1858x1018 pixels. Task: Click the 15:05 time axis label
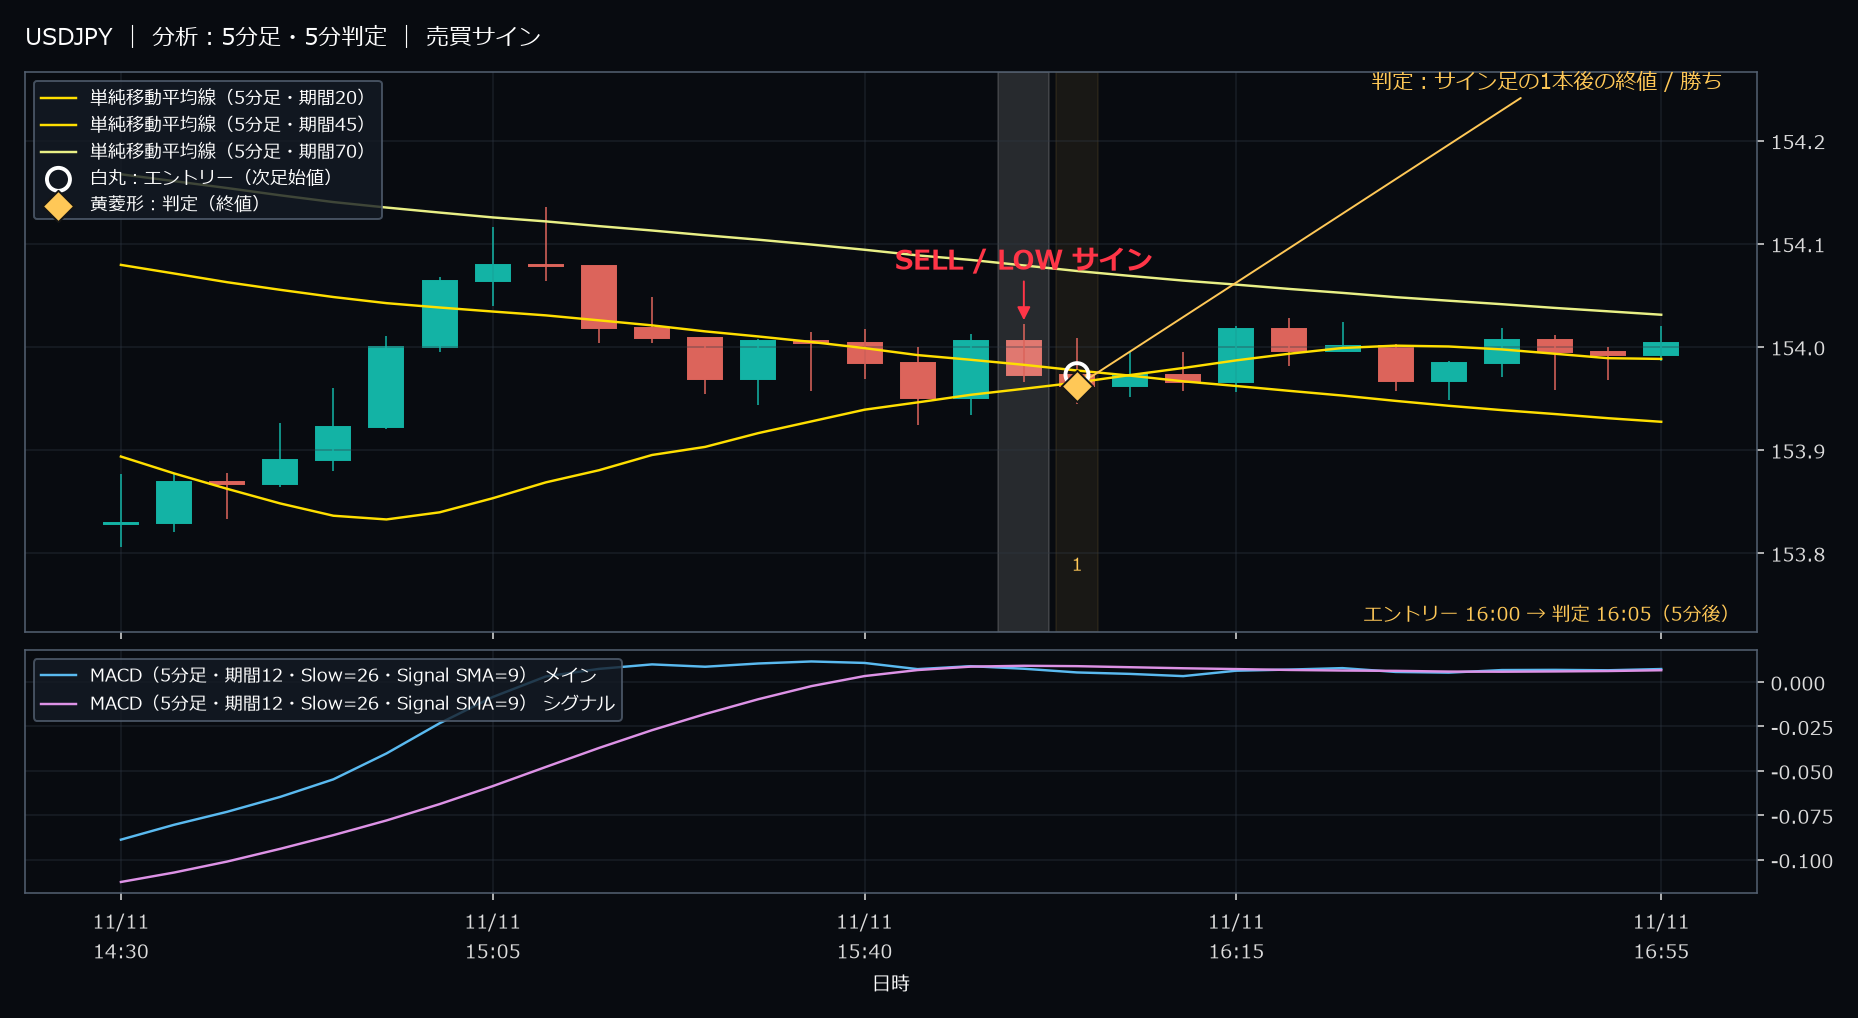(x=492, y=937)
